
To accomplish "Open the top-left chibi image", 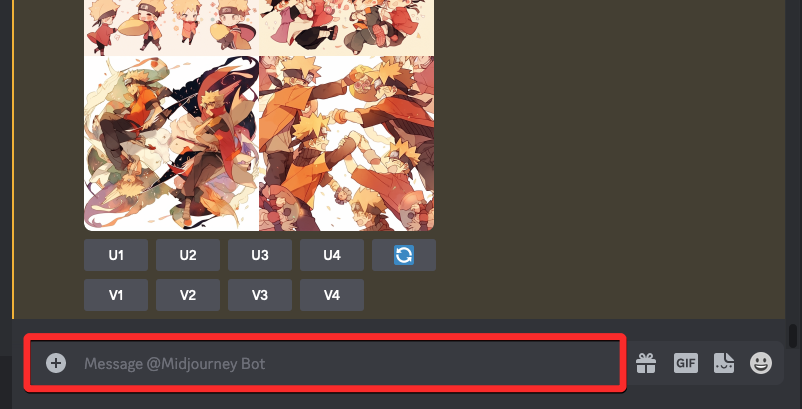I will point(171,28).
